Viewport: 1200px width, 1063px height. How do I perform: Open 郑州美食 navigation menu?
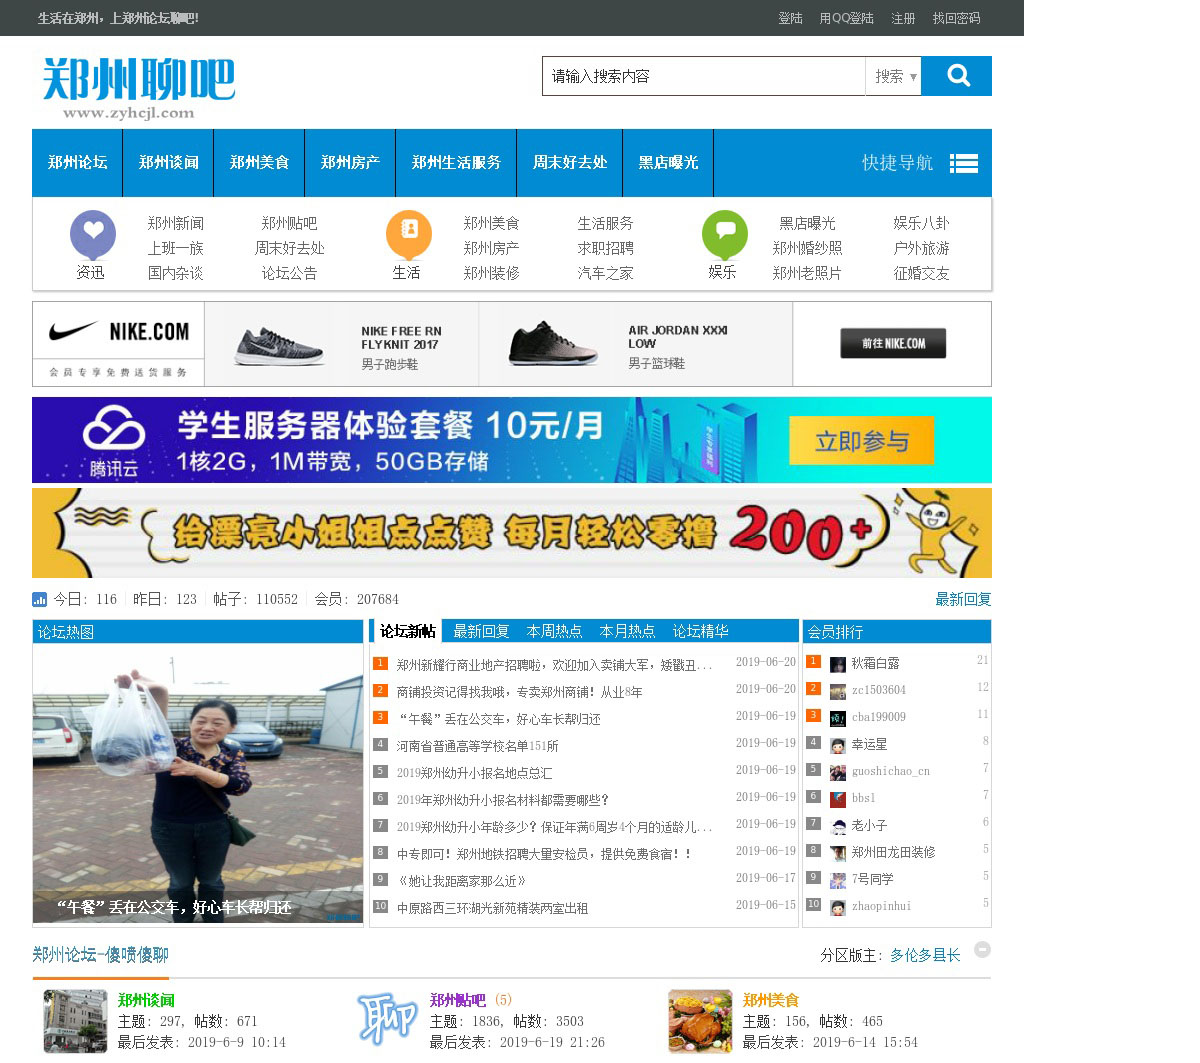coord(259,163)
